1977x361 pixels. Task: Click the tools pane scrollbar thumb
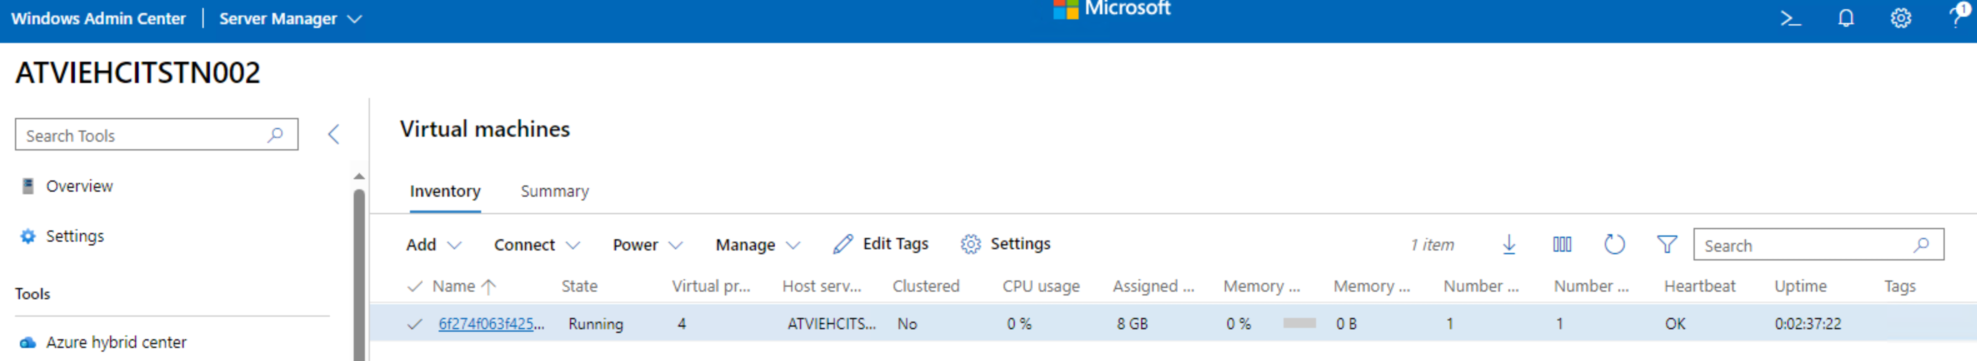[359, 275]
